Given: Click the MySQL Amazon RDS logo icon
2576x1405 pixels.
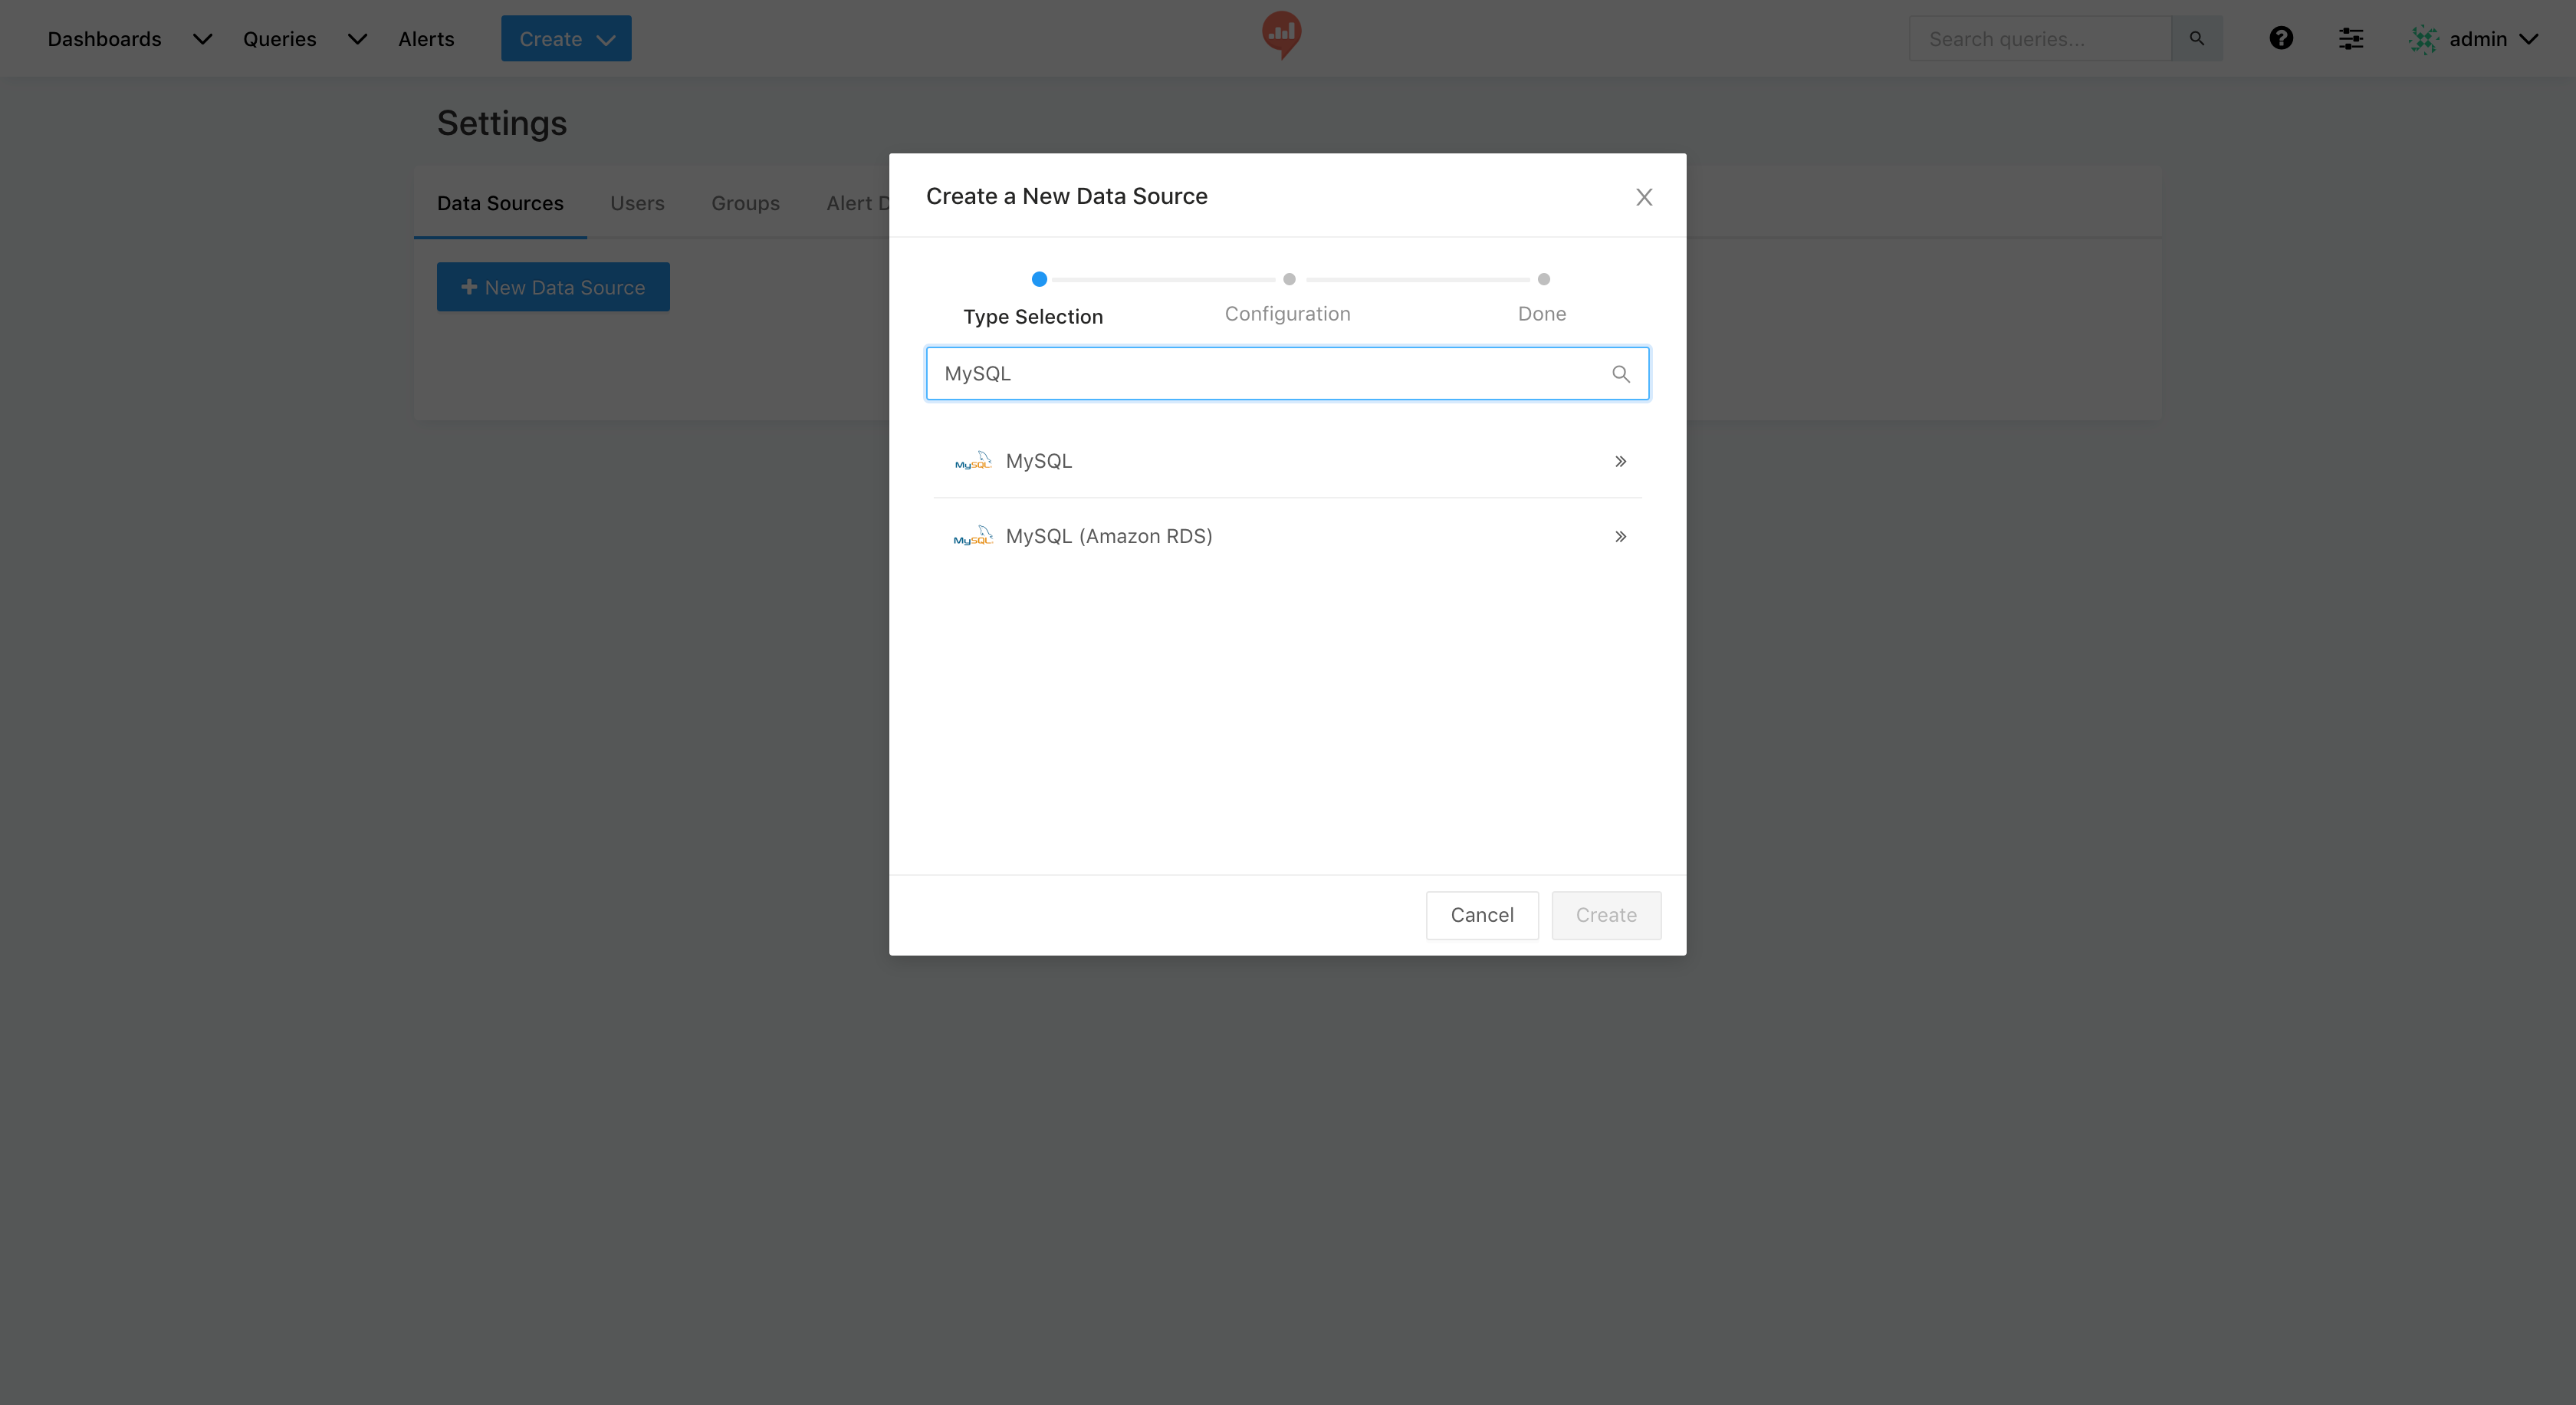Looking at the screenshot, I should coord(972,536).
